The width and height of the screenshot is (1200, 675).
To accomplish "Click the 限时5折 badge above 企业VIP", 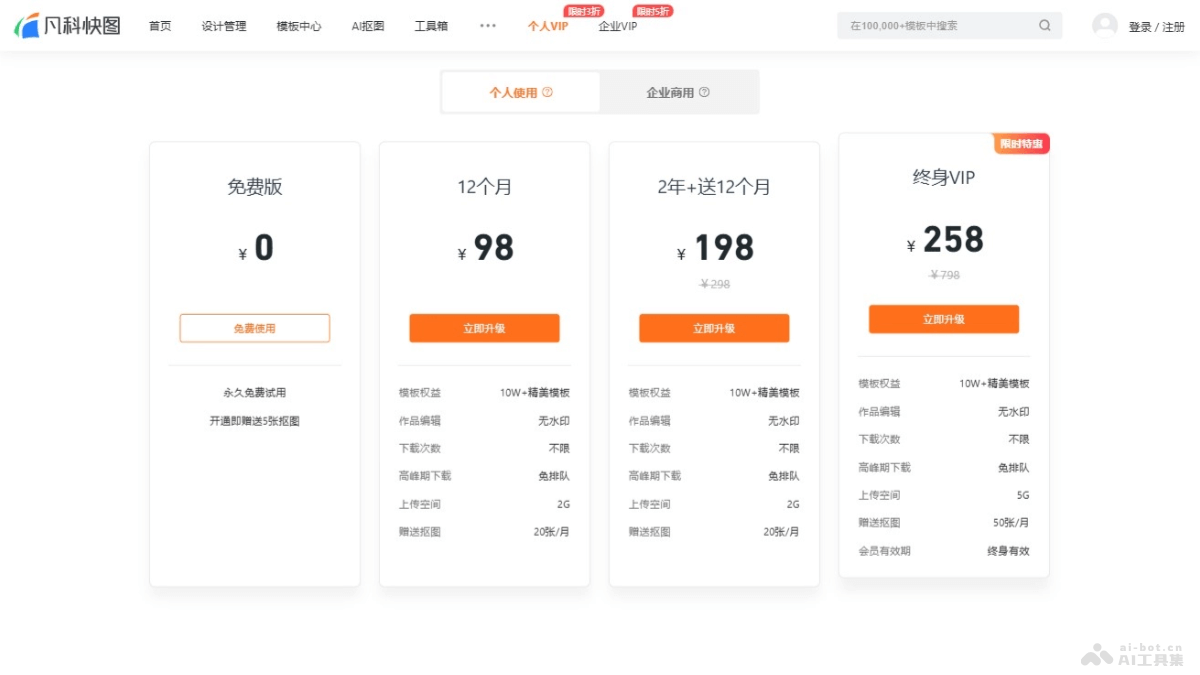I will [650, 11].
